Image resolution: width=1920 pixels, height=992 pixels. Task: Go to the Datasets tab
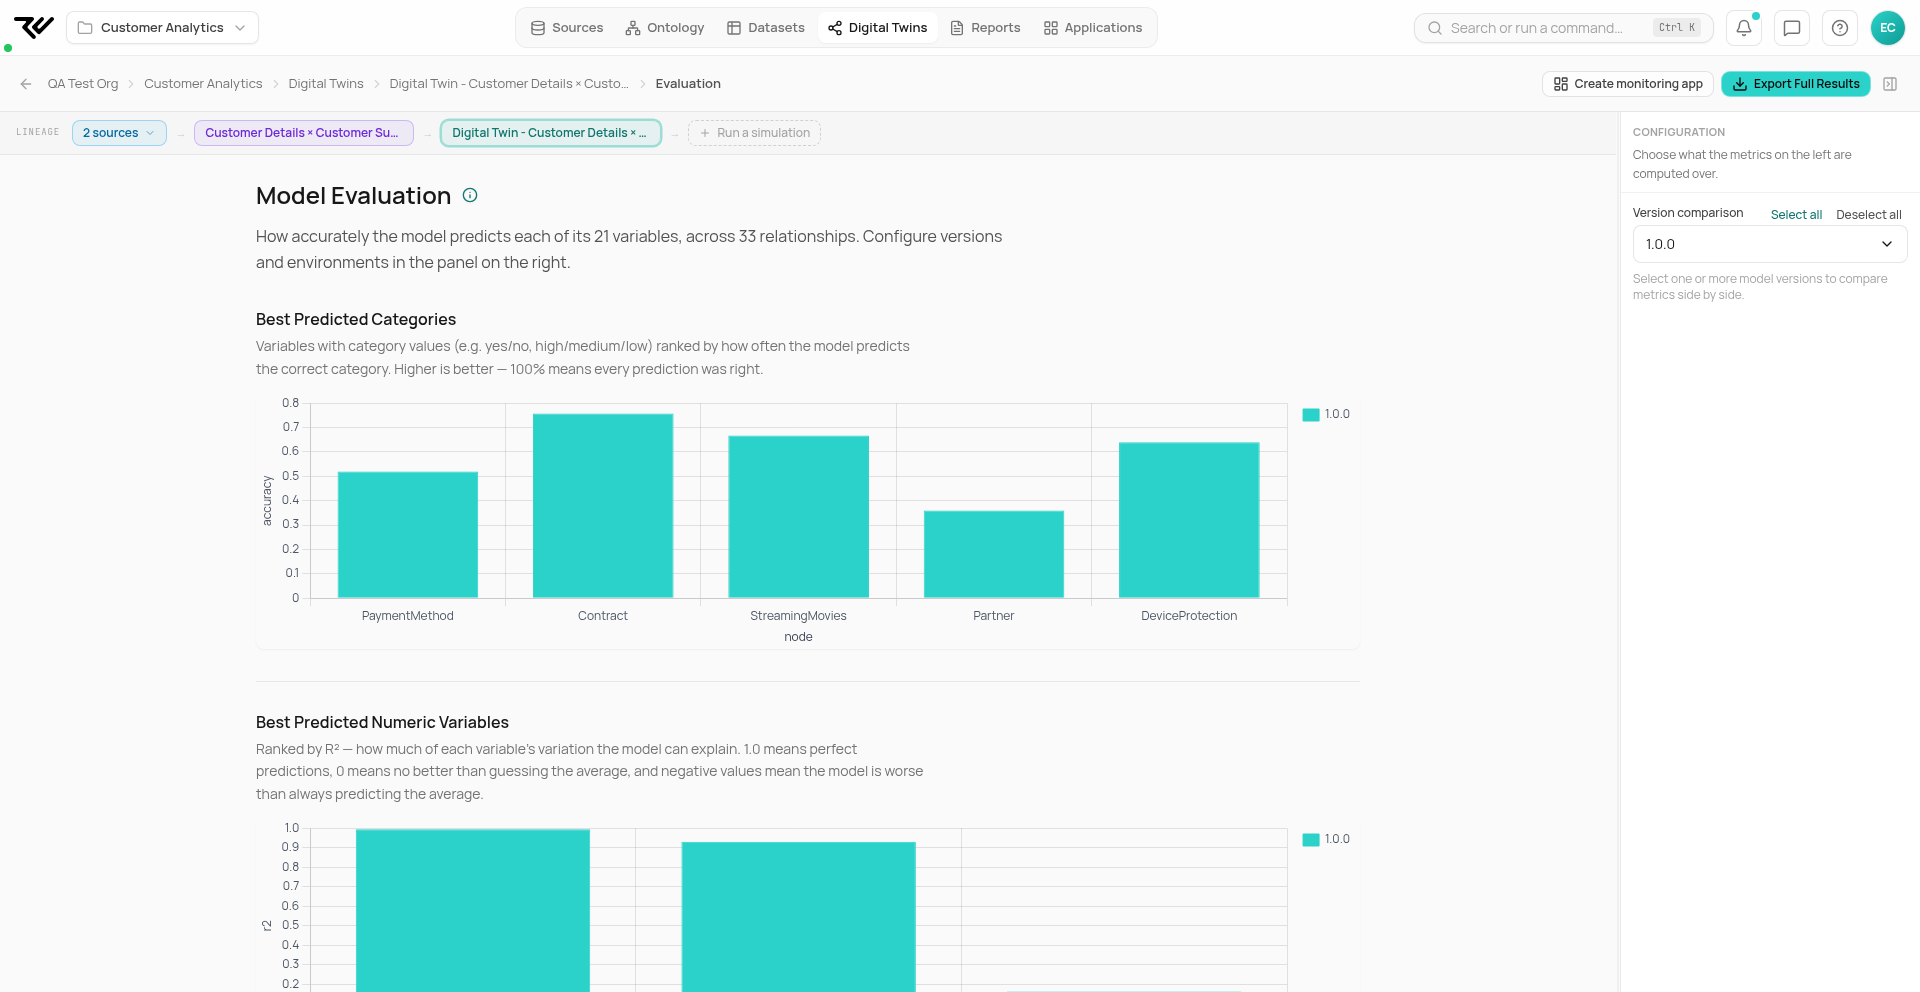[x=766, y=28]
